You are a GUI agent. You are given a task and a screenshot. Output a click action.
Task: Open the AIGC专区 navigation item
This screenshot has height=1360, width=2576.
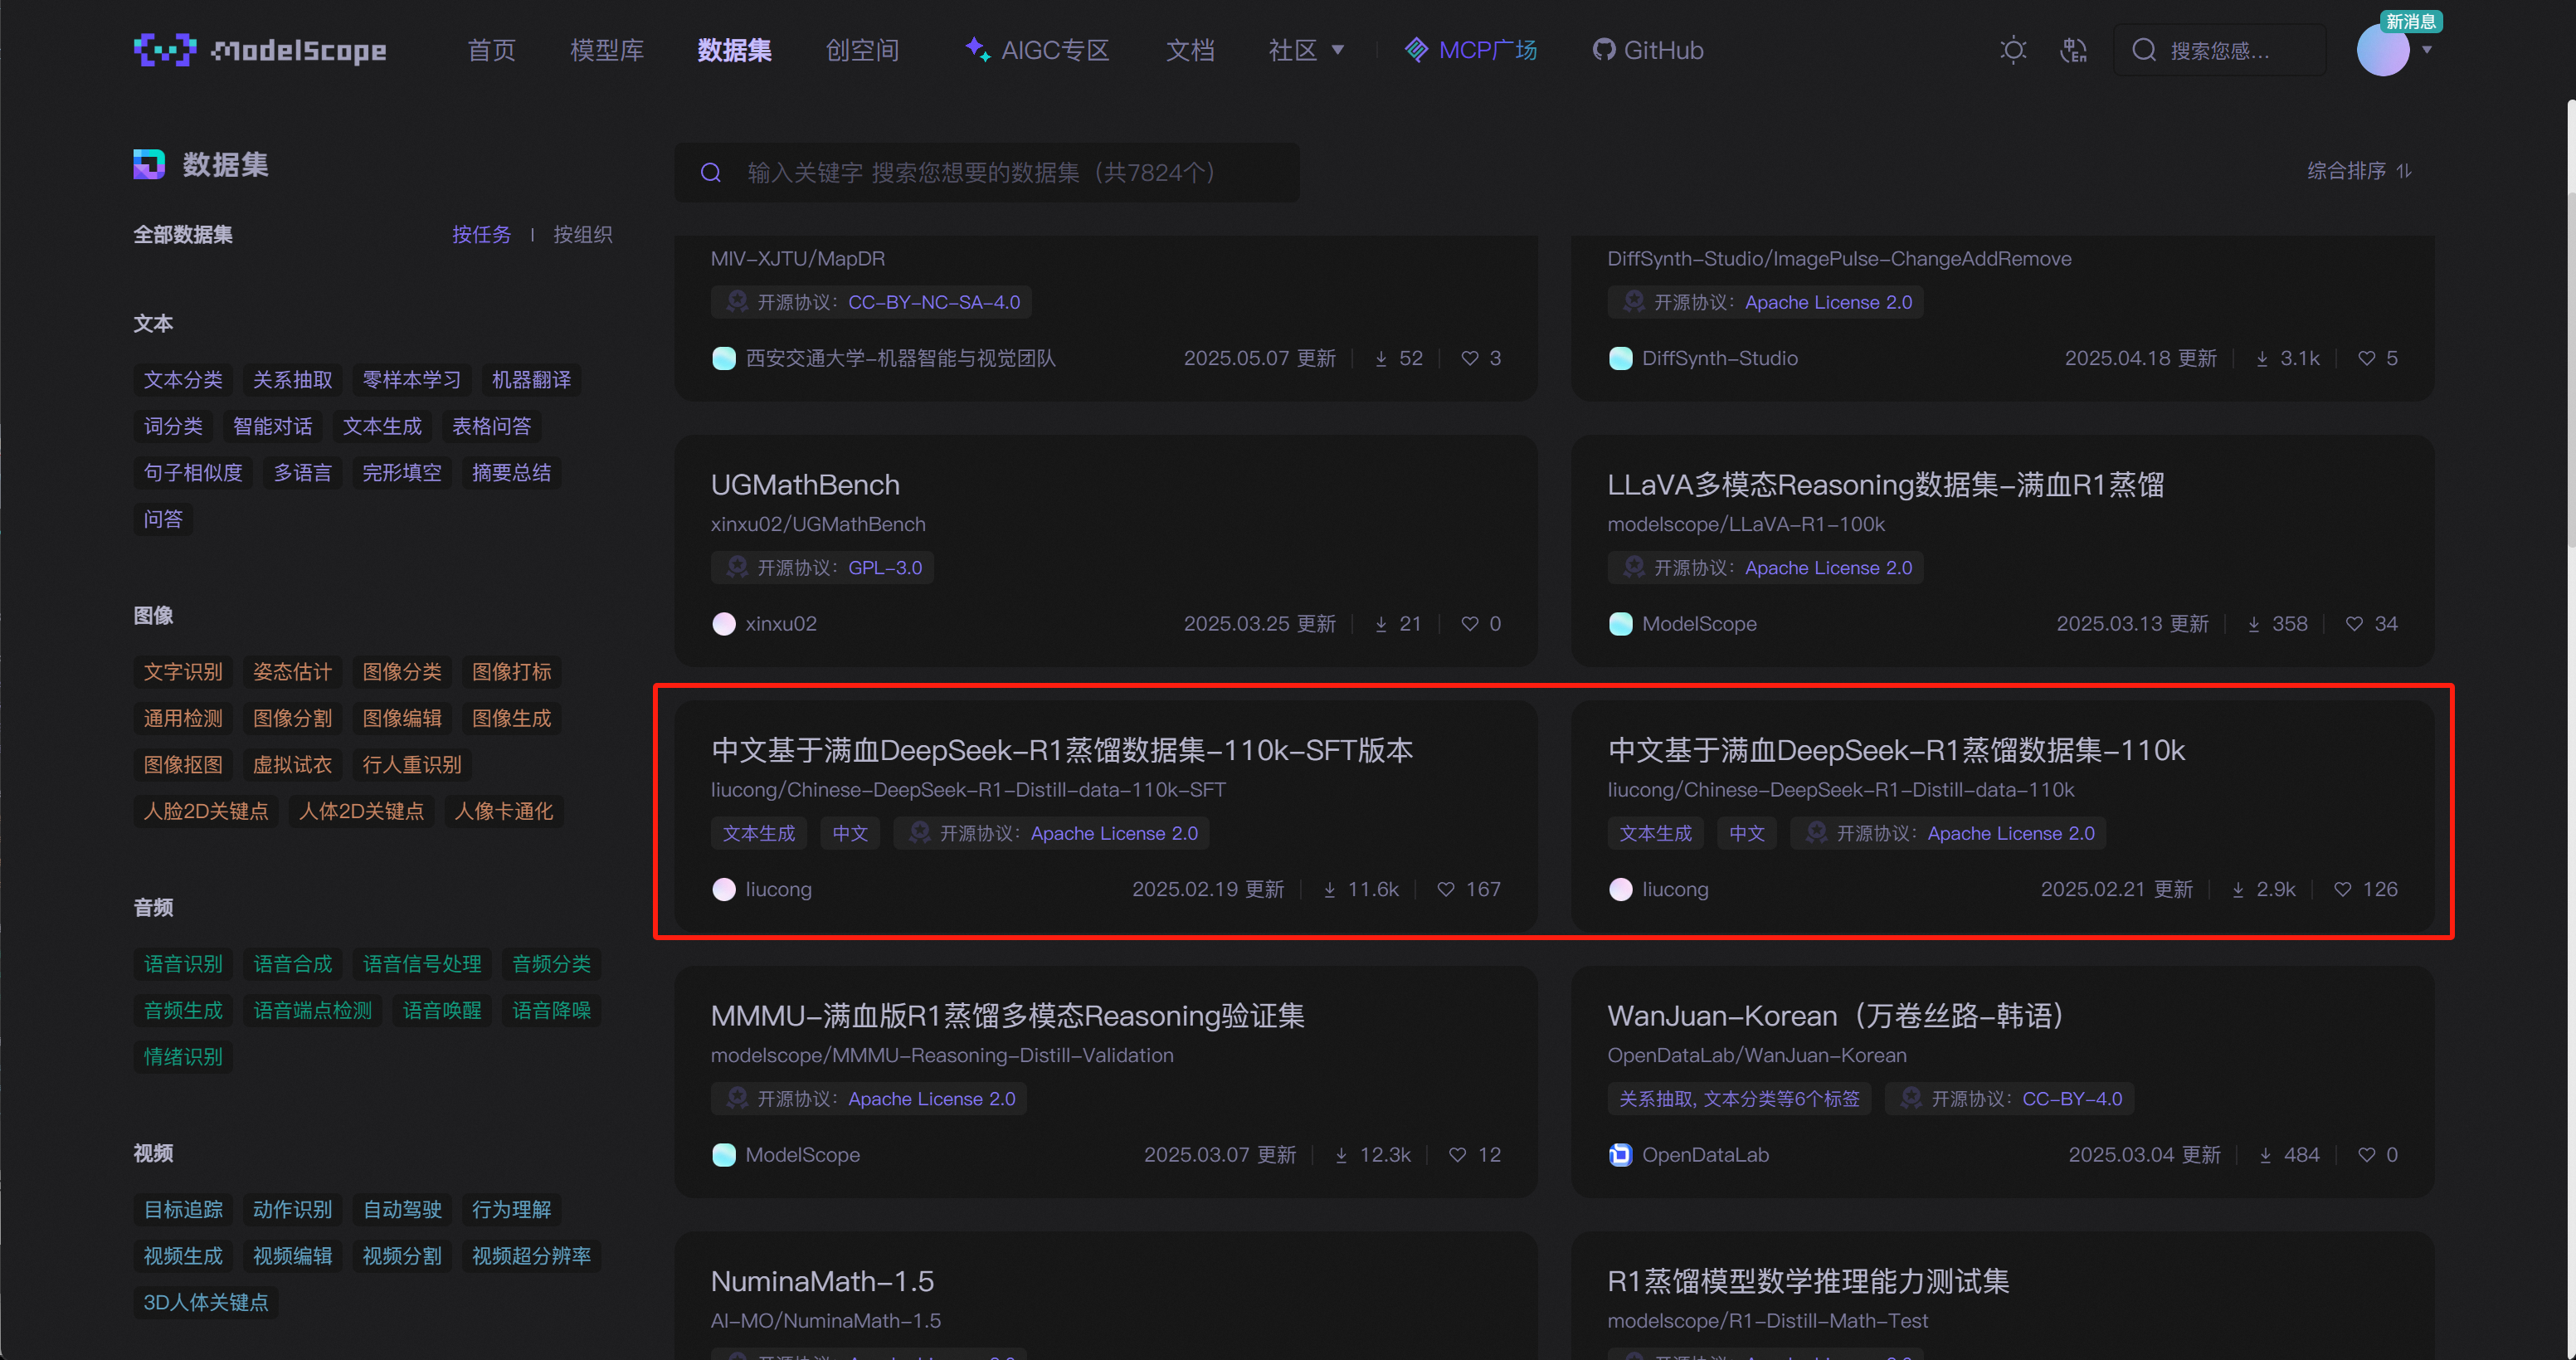[1037, 50]
